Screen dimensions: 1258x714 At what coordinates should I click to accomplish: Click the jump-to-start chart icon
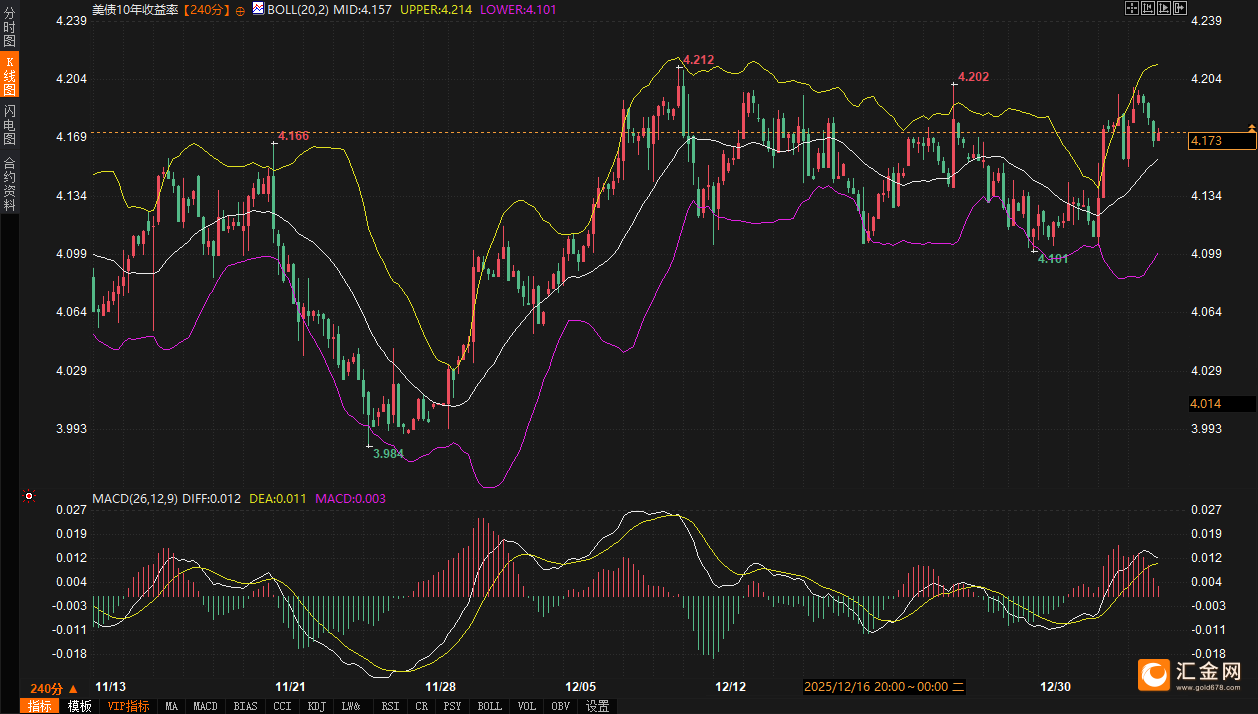[x=1148, y=9]
